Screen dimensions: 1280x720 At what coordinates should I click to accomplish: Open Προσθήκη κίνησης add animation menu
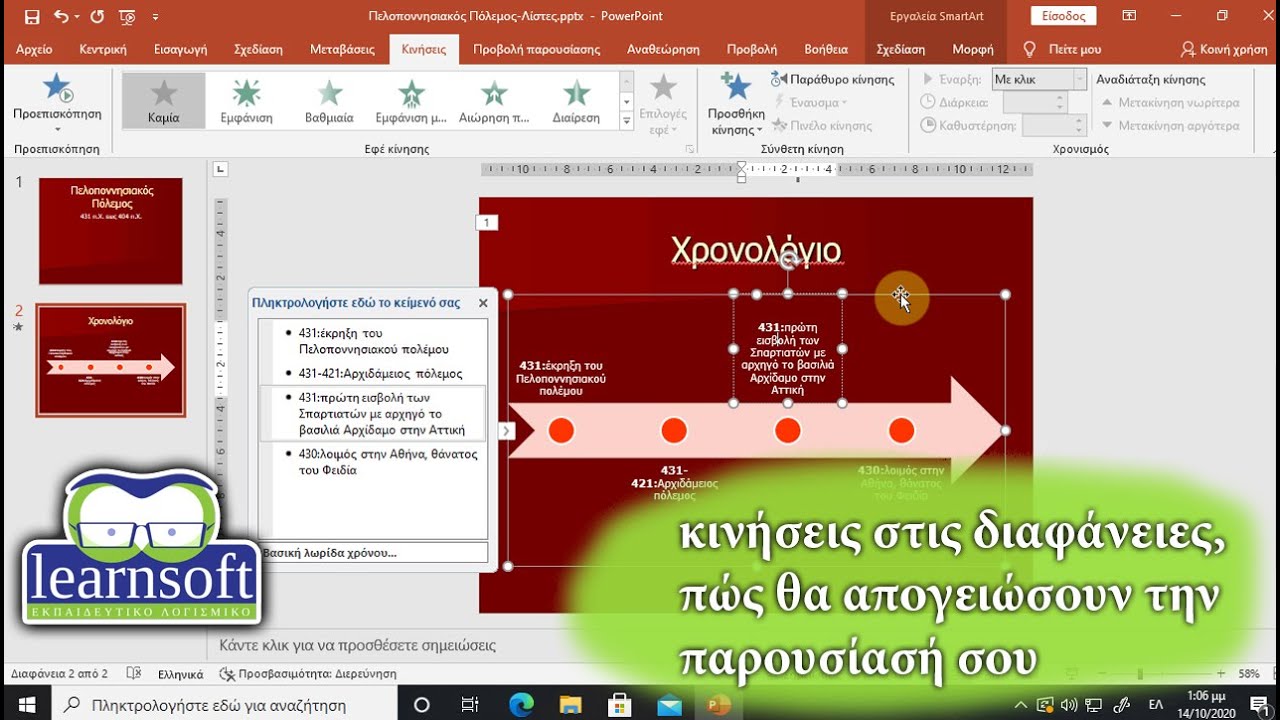pyautogui.click(x=736, y=104)
